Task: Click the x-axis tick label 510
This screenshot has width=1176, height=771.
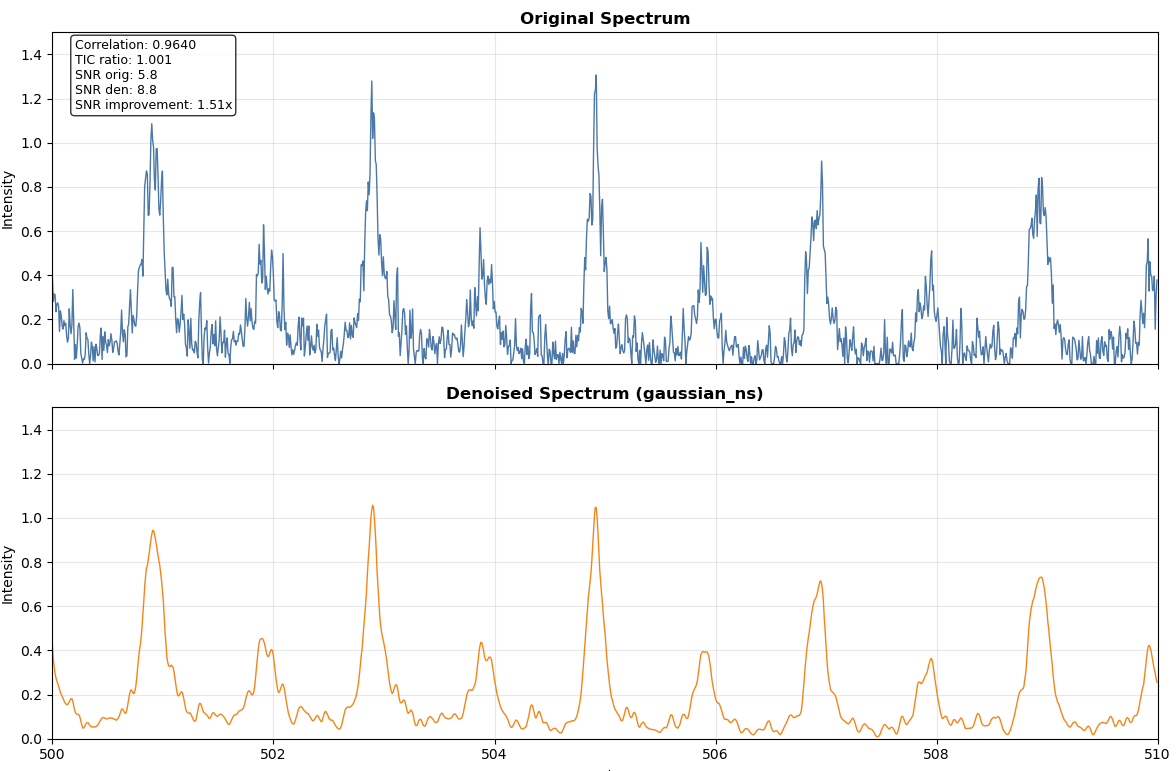Action: pyautogui.click(x=1158, y=753)
